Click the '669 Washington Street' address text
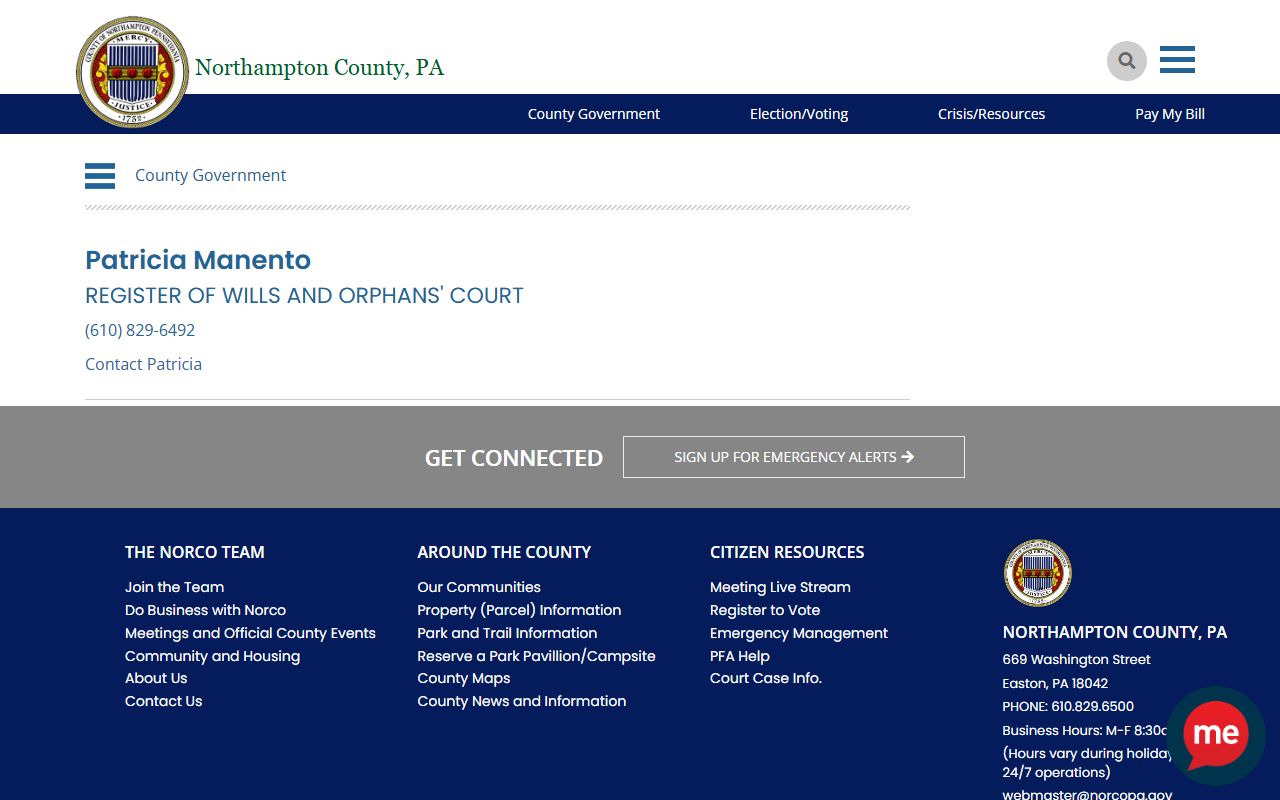 [x=1076, y=659]
